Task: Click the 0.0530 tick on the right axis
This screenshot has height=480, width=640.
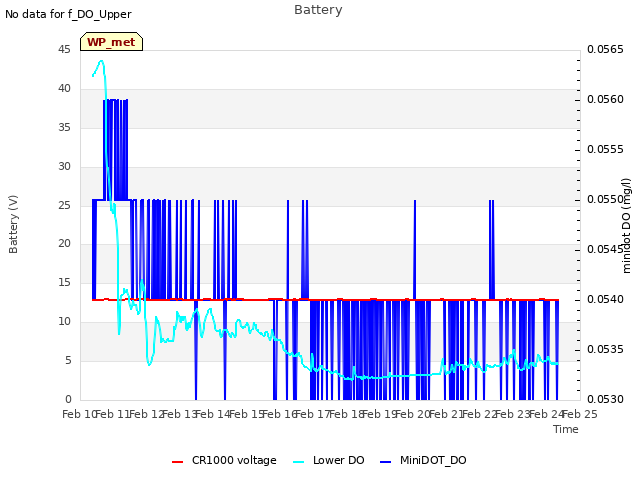Action: [x=605, y=399]
